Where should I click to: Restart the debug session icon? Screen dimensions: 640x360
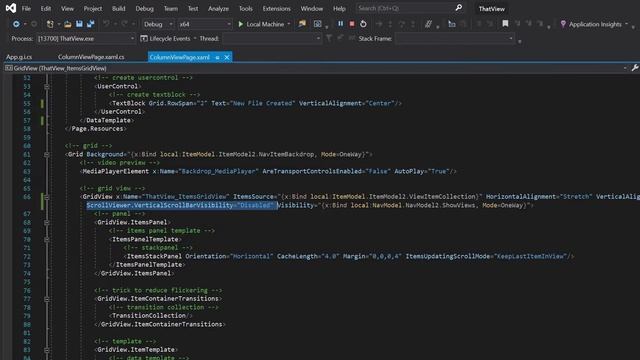(363, 24)
